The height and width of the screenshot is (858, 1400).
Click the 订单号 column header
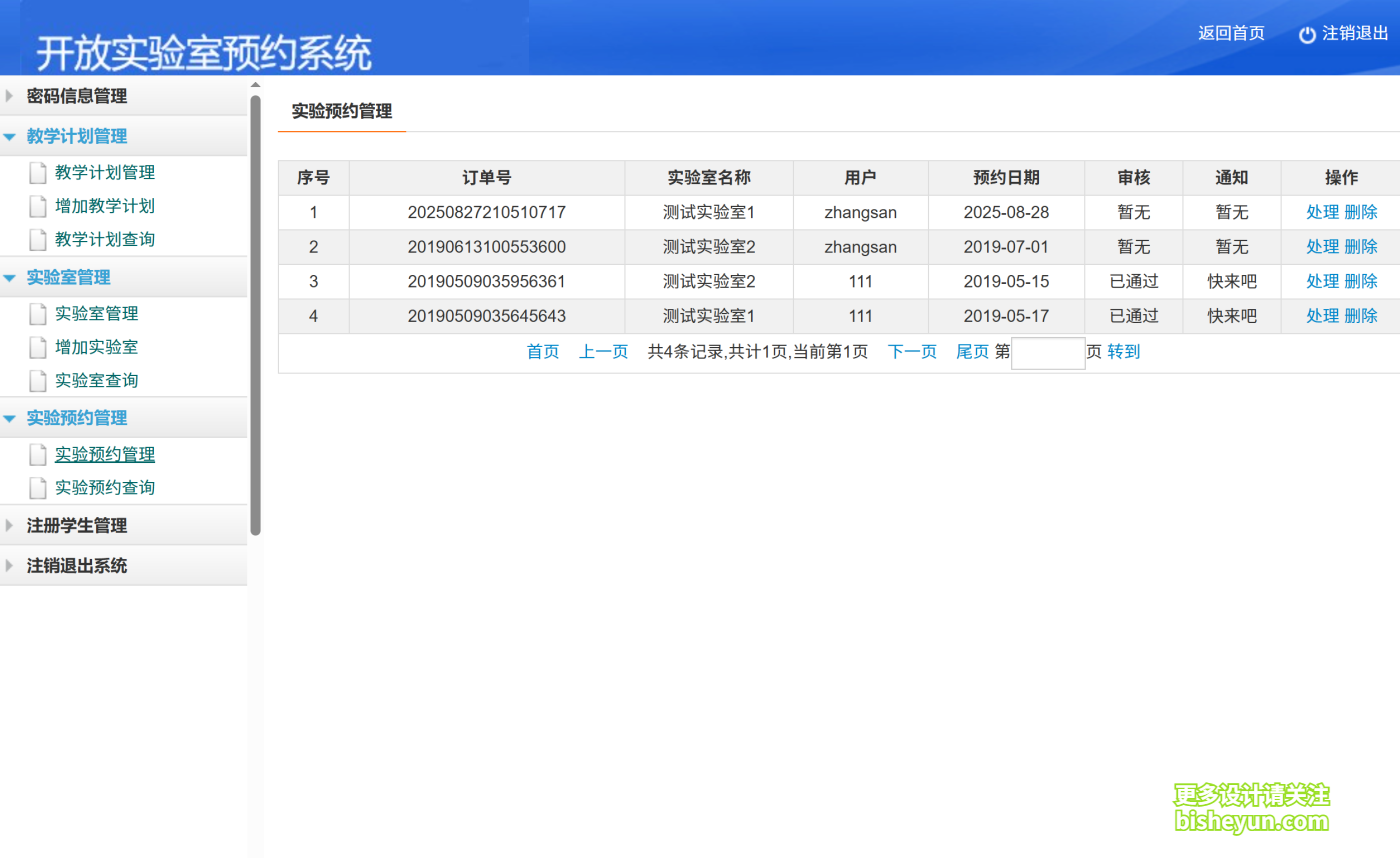[x=487, y=178]
